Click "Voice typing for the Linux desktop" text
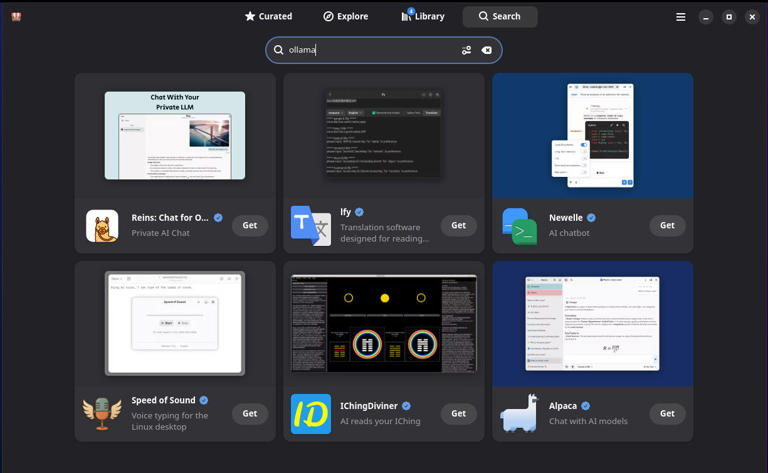 tap(169, 421)
